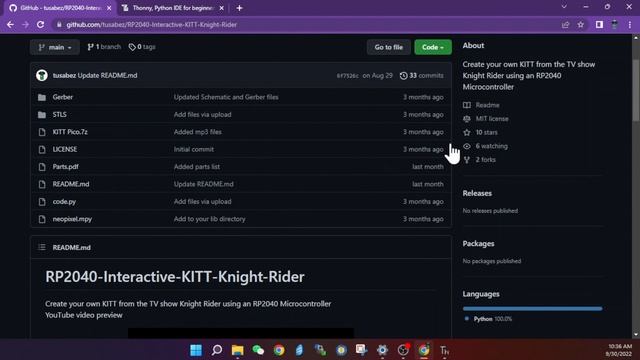
Task: Click the Python language percentage bar
Action: (532, 309)
